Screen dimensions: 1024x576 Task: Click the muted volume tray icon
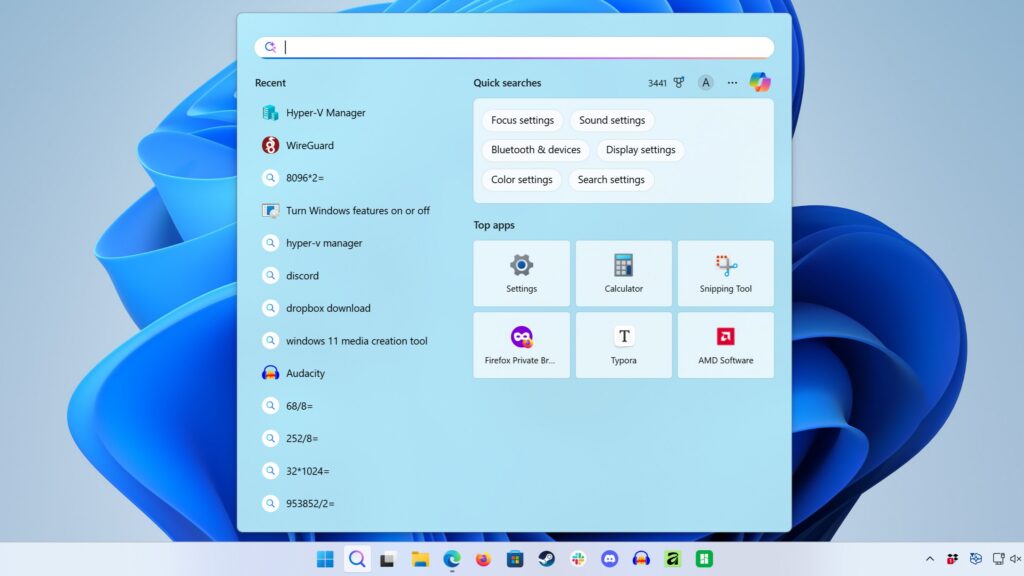coord(1014,559)
